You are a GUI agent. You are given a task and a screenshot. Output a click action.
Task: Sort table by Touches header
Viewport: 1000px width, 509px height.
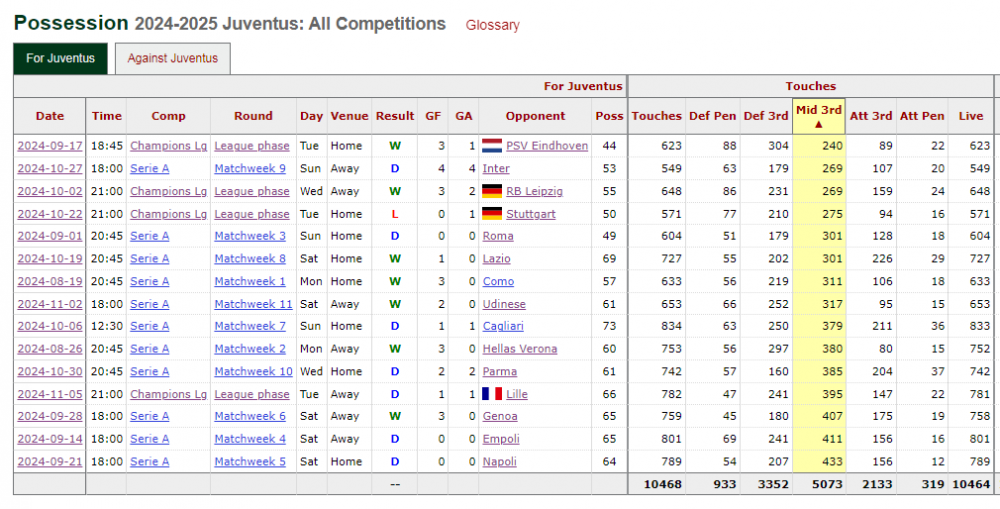tap(656, 116)
